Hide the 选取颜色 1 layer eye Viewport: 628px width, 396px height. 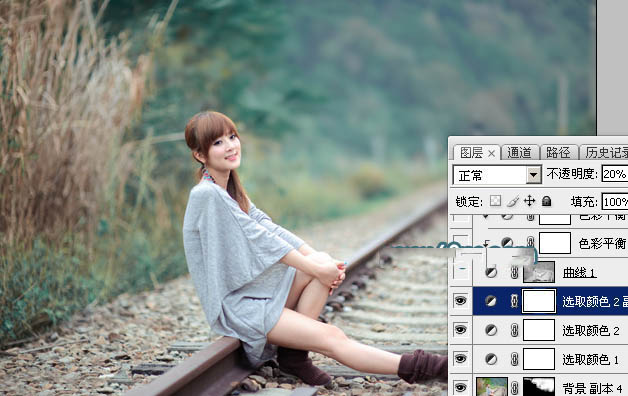click(461, 359)
